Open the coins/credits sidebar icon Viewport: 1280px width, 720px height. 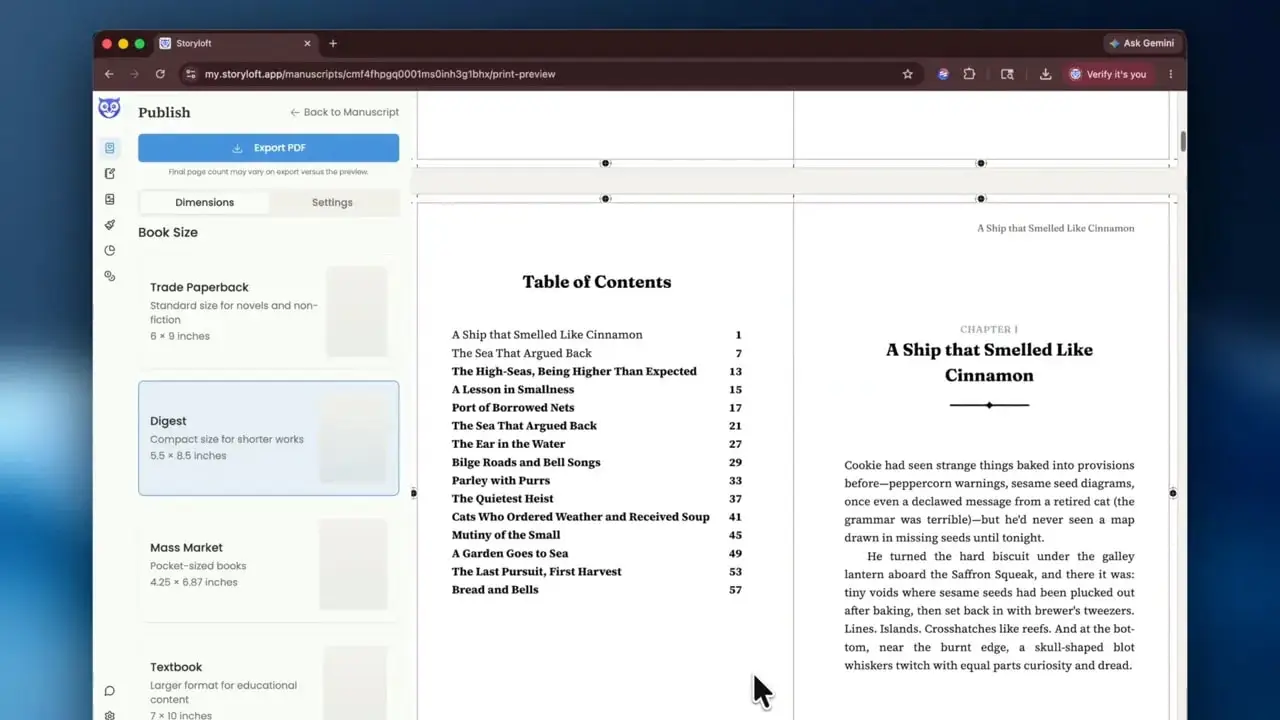(x=110, y=276)
